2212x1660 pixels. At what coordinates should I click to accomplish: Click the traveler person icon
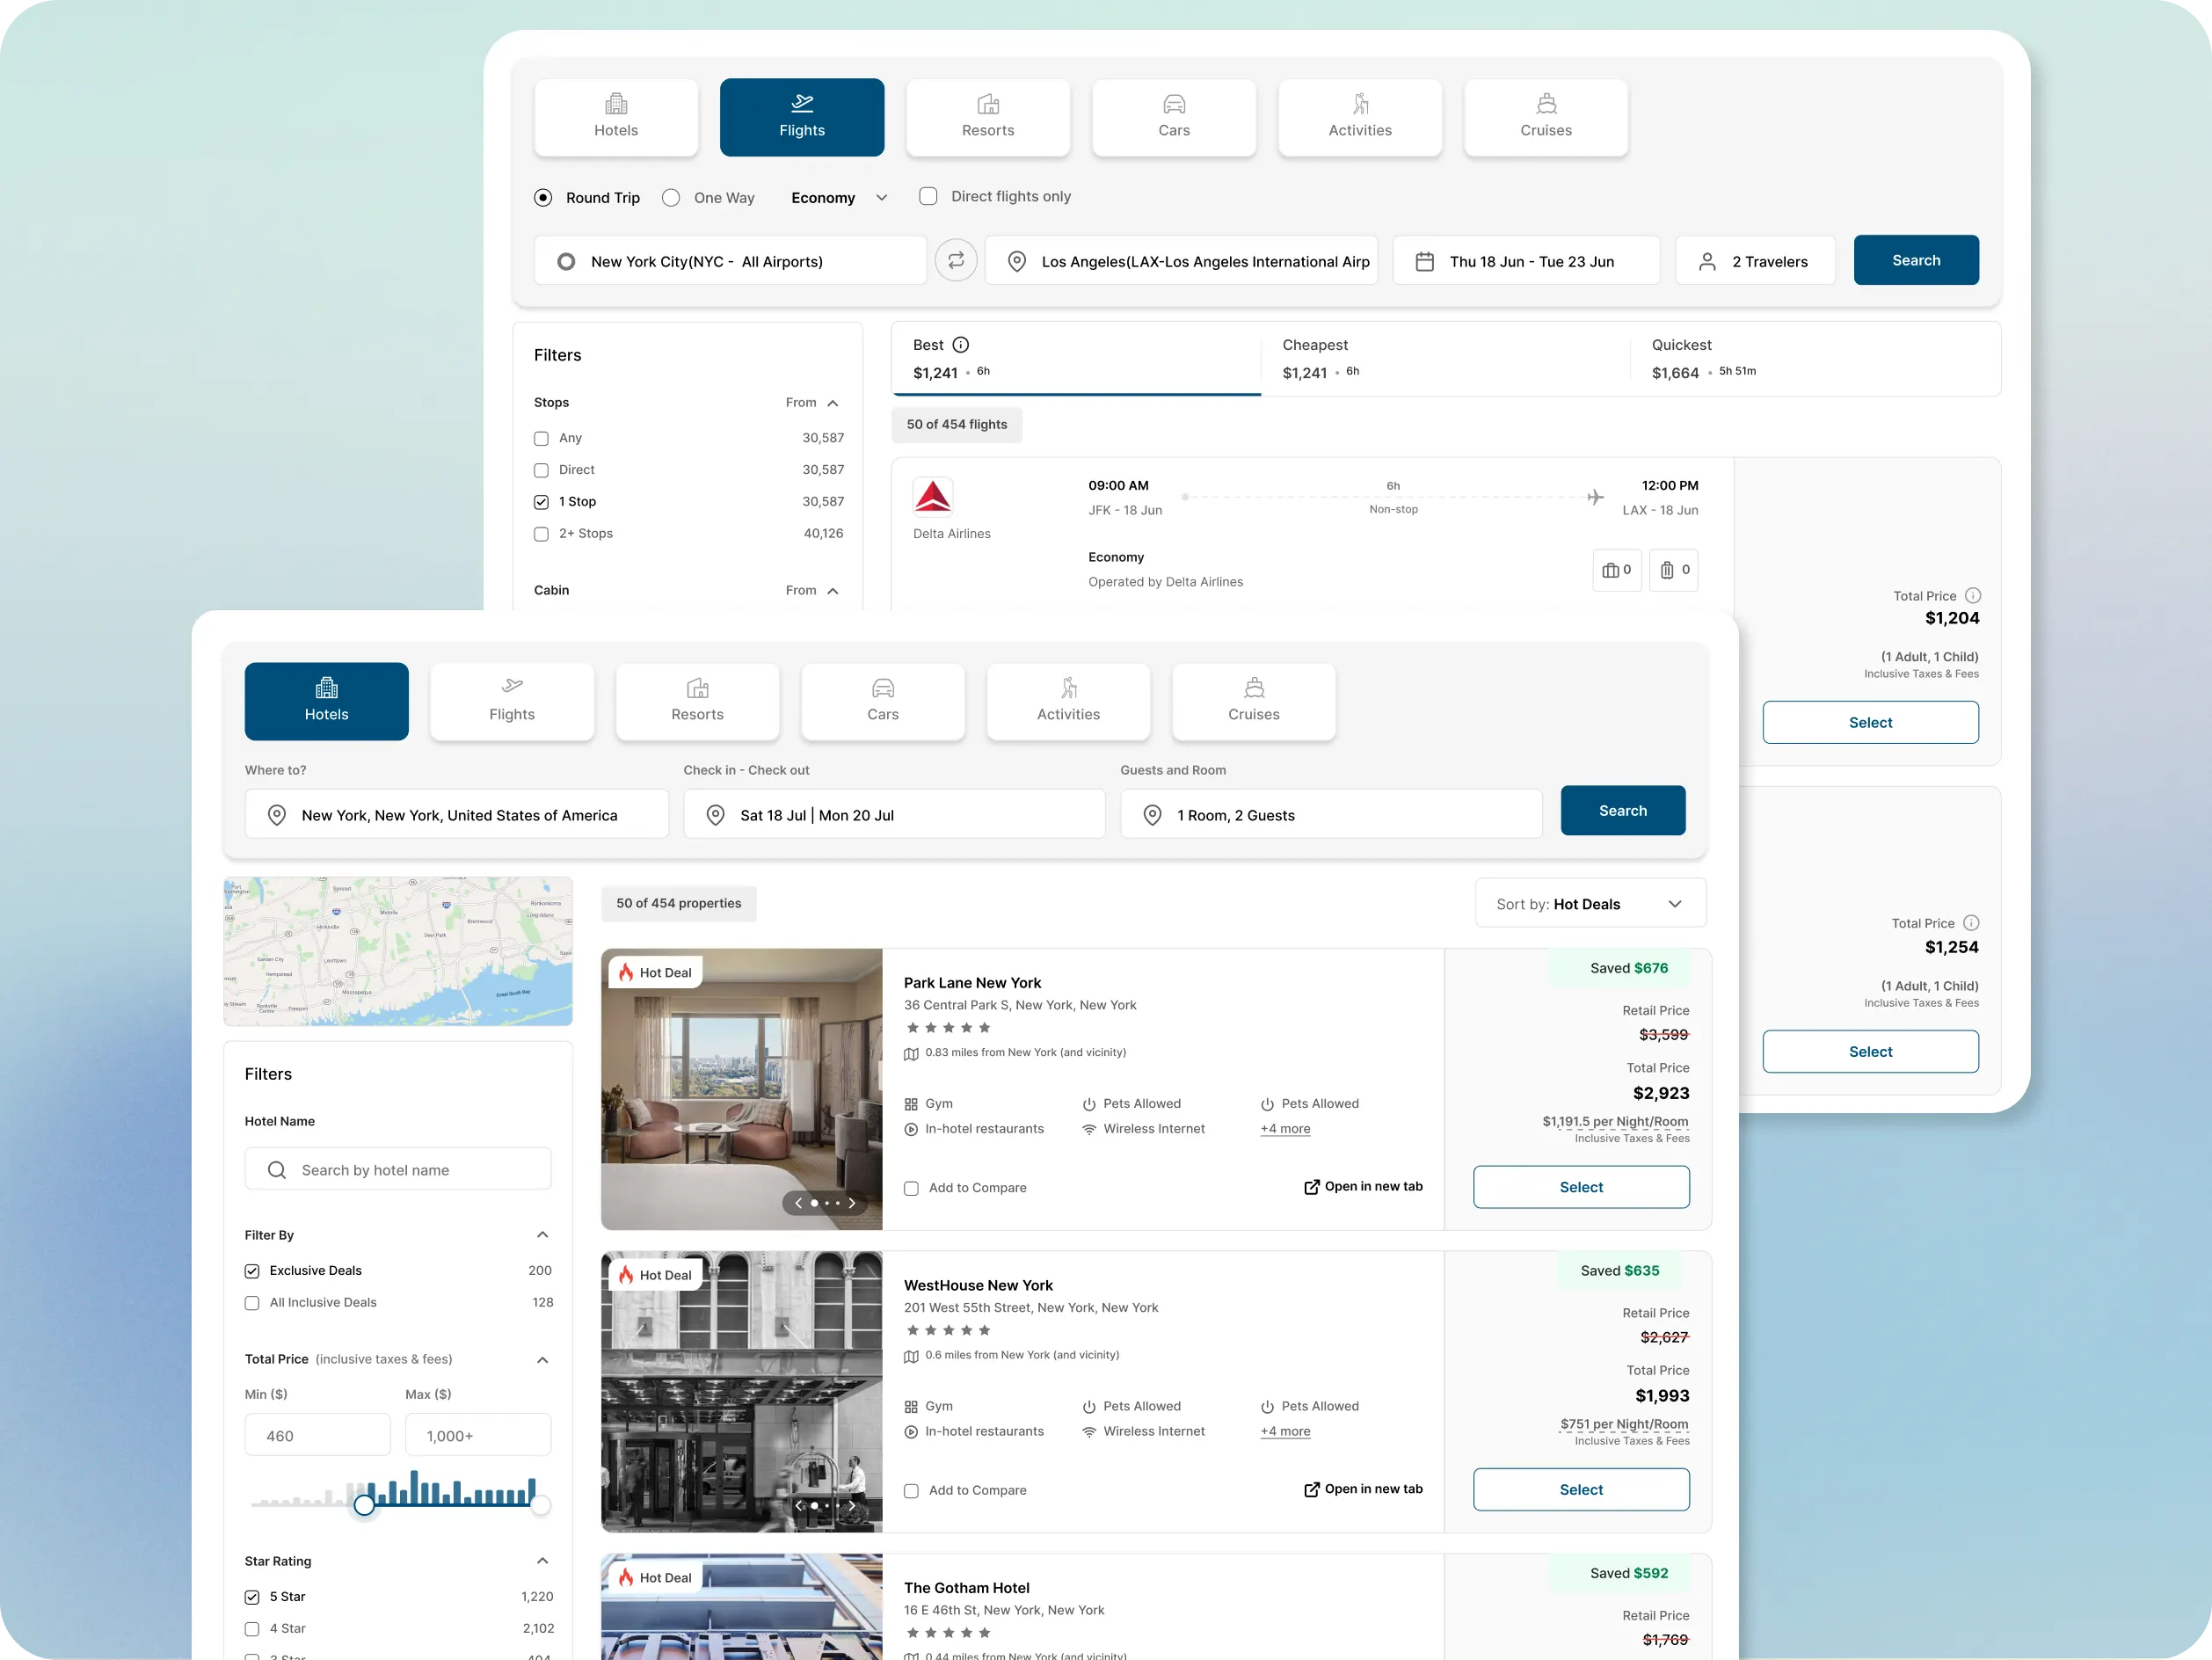(1708, 262)
